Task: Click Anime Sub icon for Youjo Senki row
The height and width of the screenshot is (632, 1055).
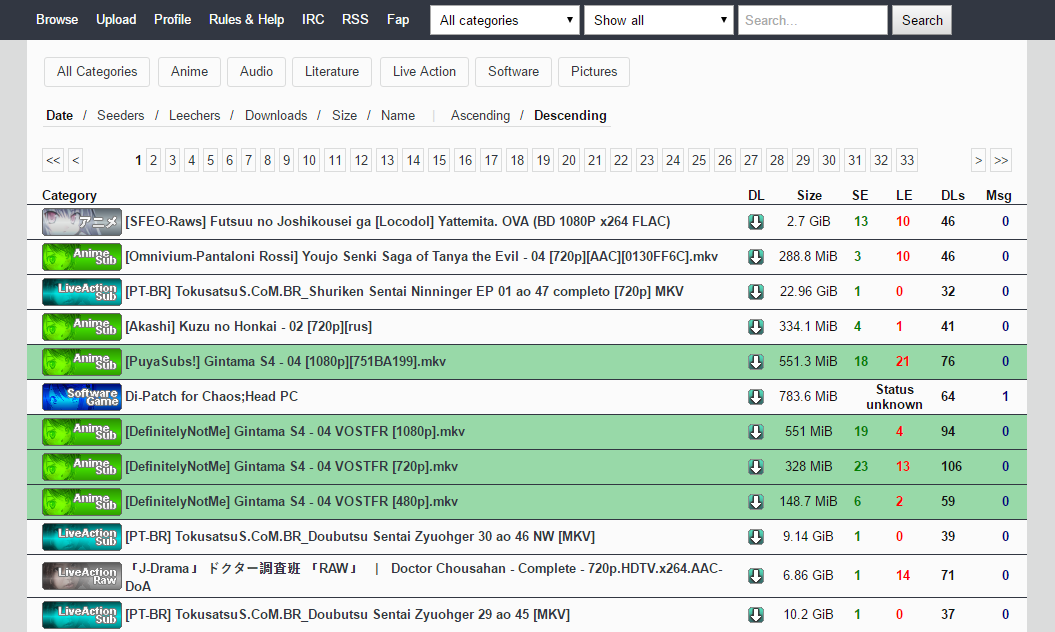Action: 82,257
